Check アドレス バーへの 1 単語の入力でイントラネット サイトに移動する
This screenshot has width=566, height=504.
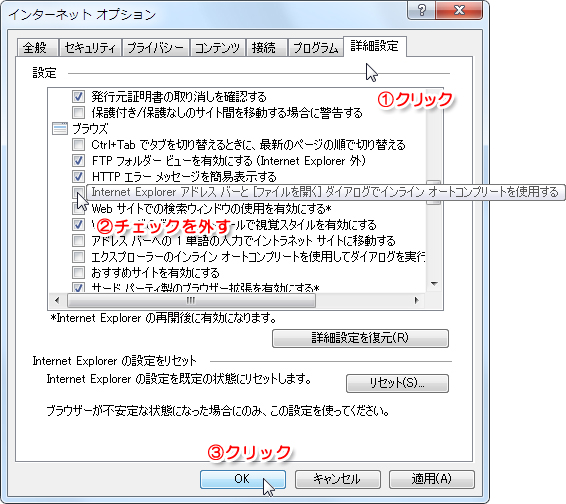tap(78, 240)
